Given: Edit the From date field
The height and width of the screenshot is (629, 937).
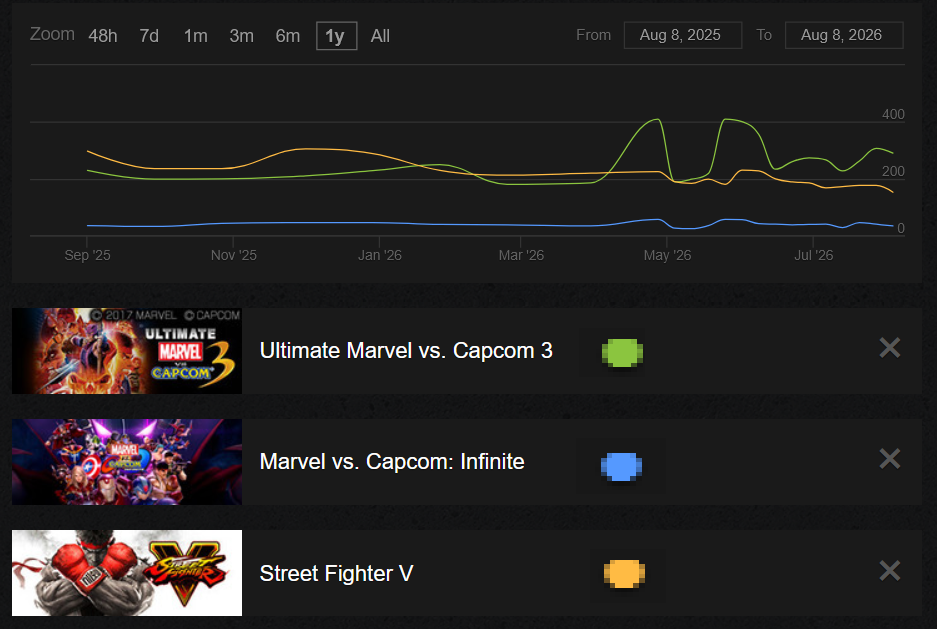Looking at the screenshot, I should pyautogui.click(x=682, y=35).
